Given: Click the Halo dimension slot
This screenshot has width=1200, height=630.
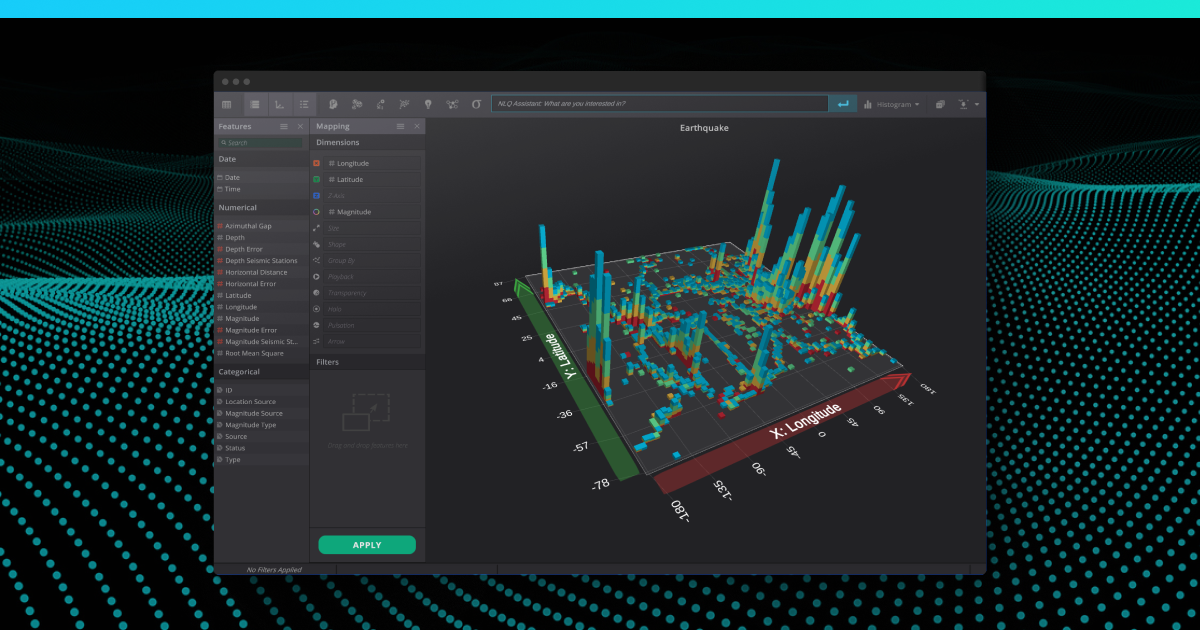Looking at the screenshot, I should 372,309.
